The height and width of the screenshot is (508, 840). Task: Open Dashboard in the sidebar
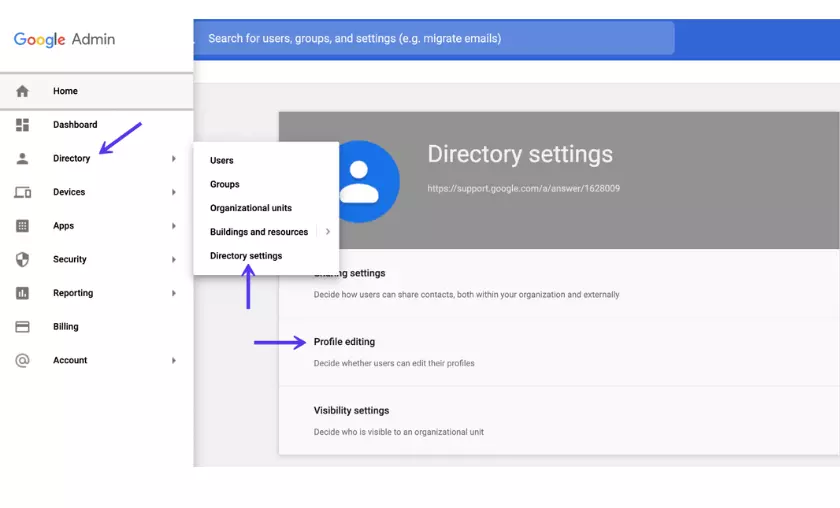click(96, 125)
